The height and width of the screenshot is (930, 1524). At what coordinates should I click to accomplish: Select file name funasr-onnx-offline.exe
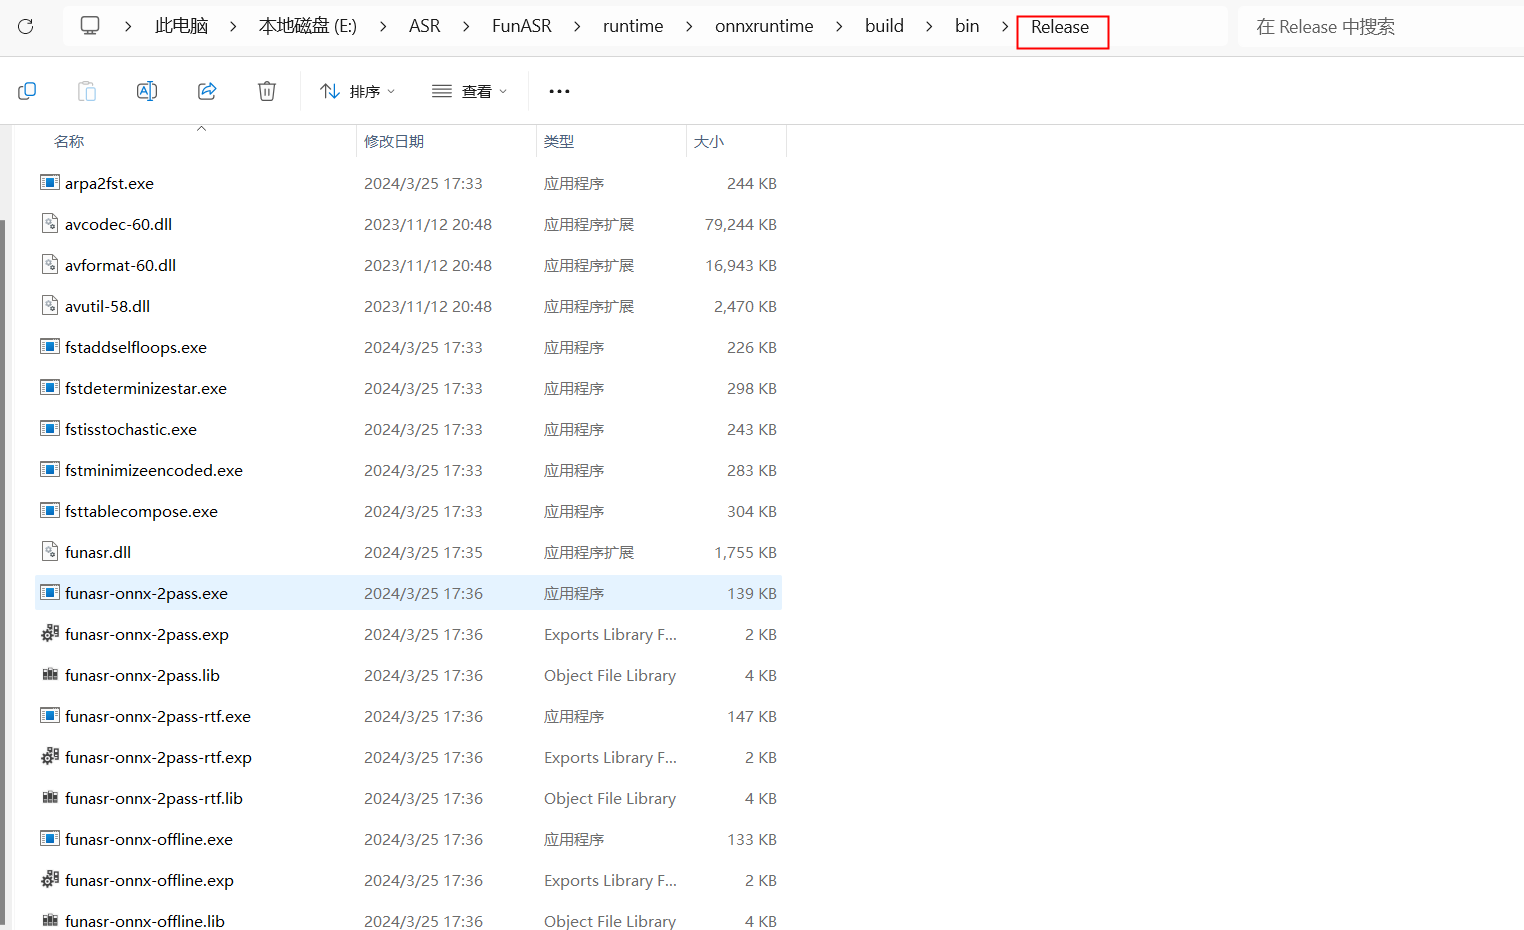149,839
